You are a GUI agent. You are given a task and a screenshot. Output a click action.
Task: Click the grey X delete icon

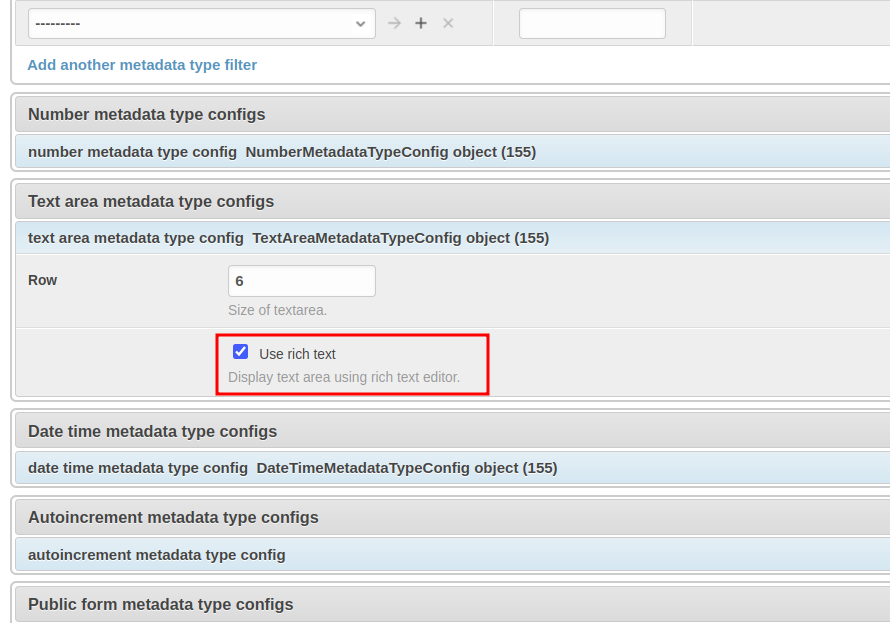tap(448, 23)
